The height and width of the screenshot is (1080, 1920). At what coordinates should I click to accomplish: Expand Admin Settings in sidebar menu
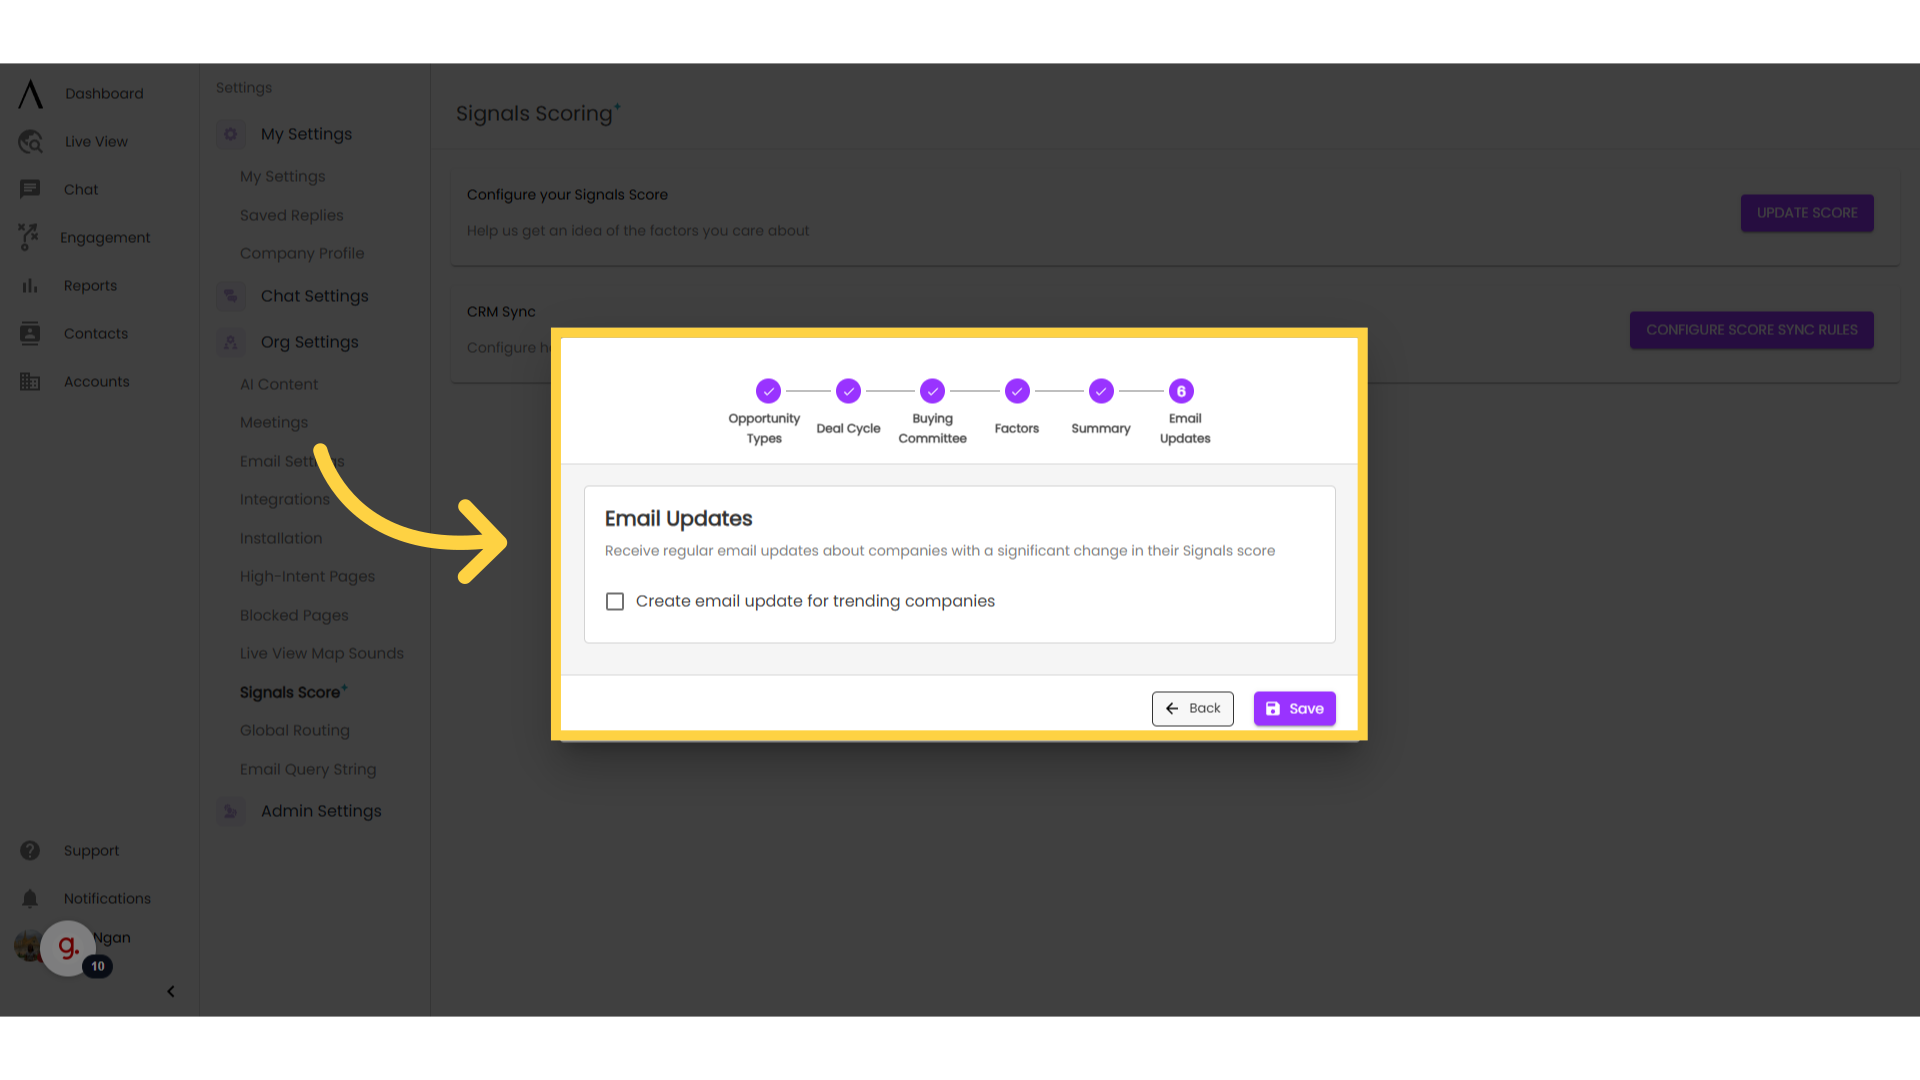tap(320, 810)
